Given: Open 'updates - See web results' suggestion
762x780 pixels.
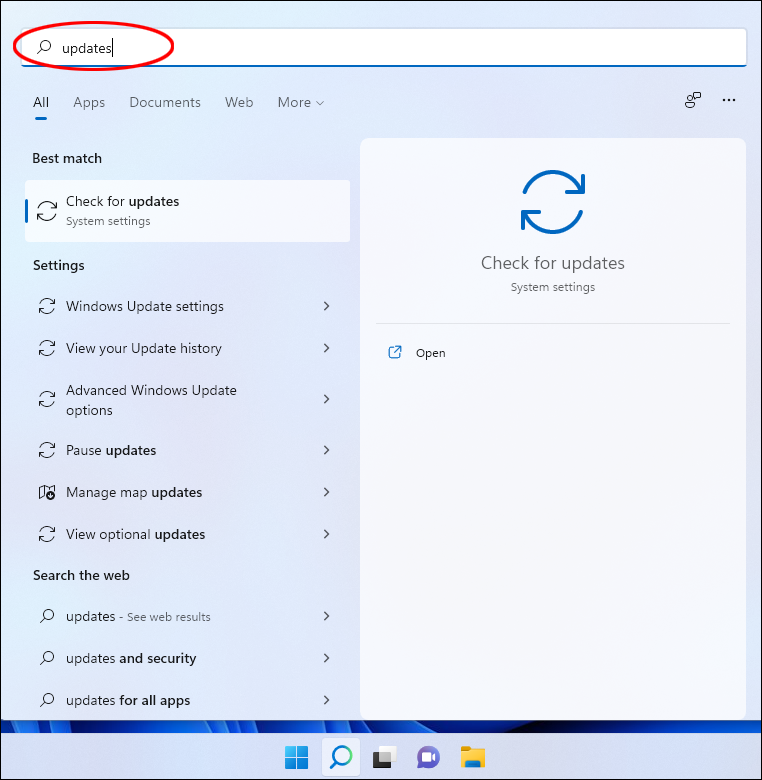Looking at the screenshot, I should click(188, 616).
